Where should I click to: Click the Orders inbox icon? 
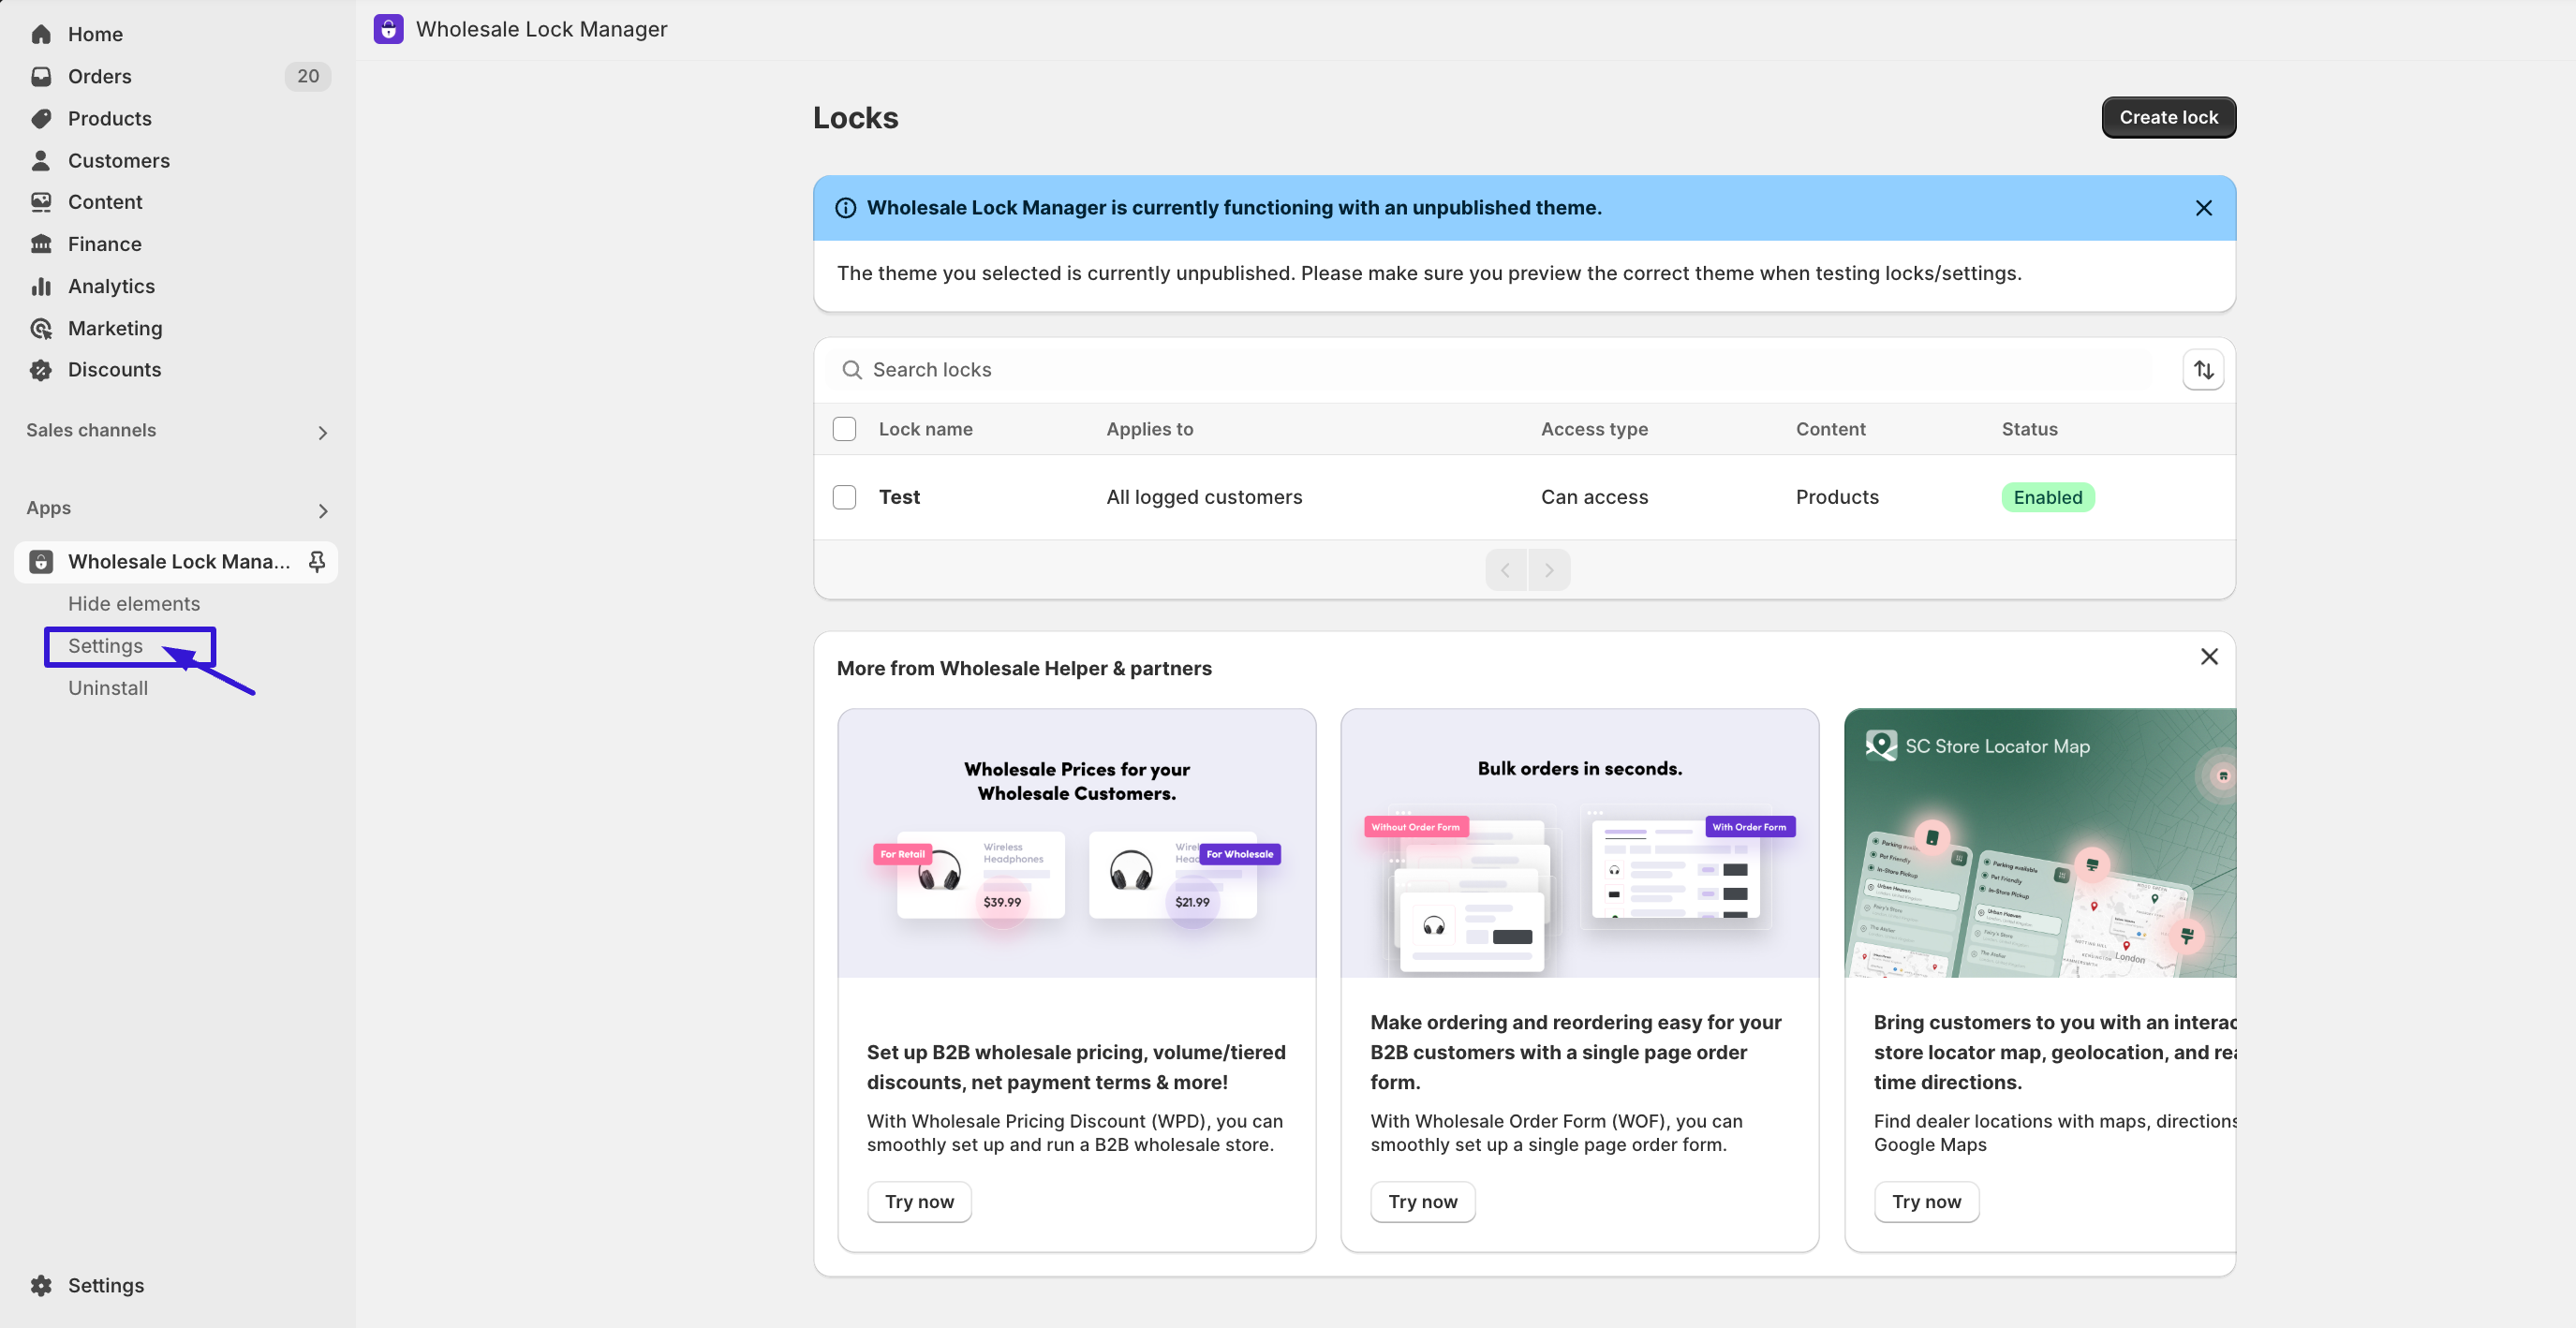[41, 76]
